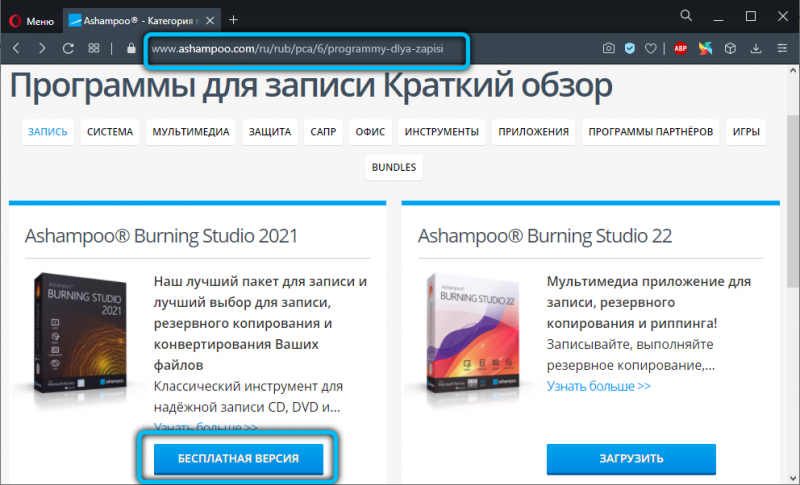The width and height of the screenshot is (800, 485).
Task: Go back to previous page
Action: (16, 48)
